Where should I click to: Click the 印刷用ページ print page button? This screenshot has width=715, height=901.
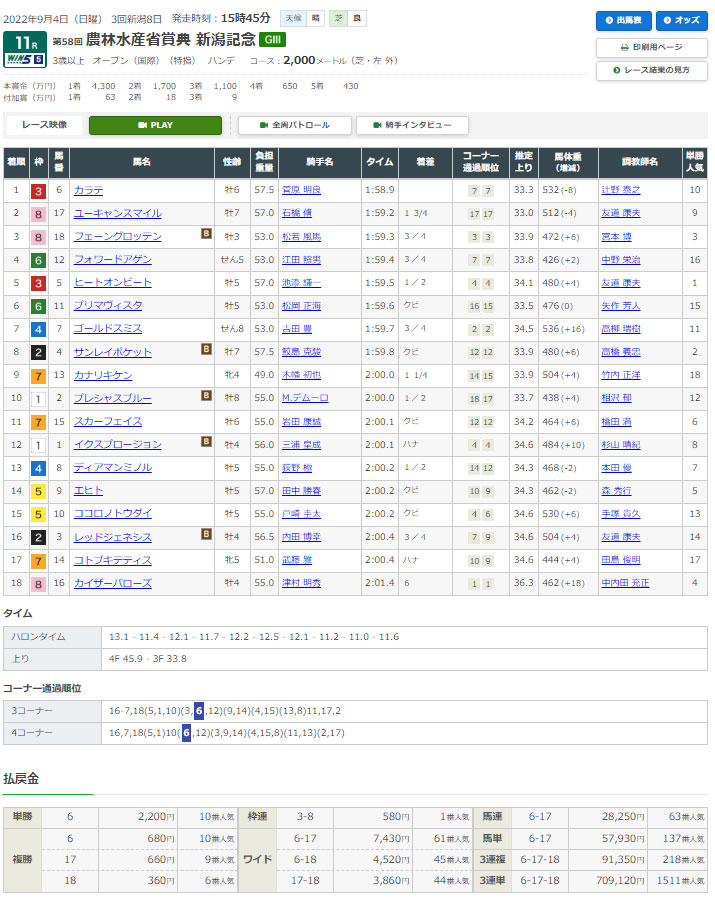pyautogui.click(x=651, y=47)
